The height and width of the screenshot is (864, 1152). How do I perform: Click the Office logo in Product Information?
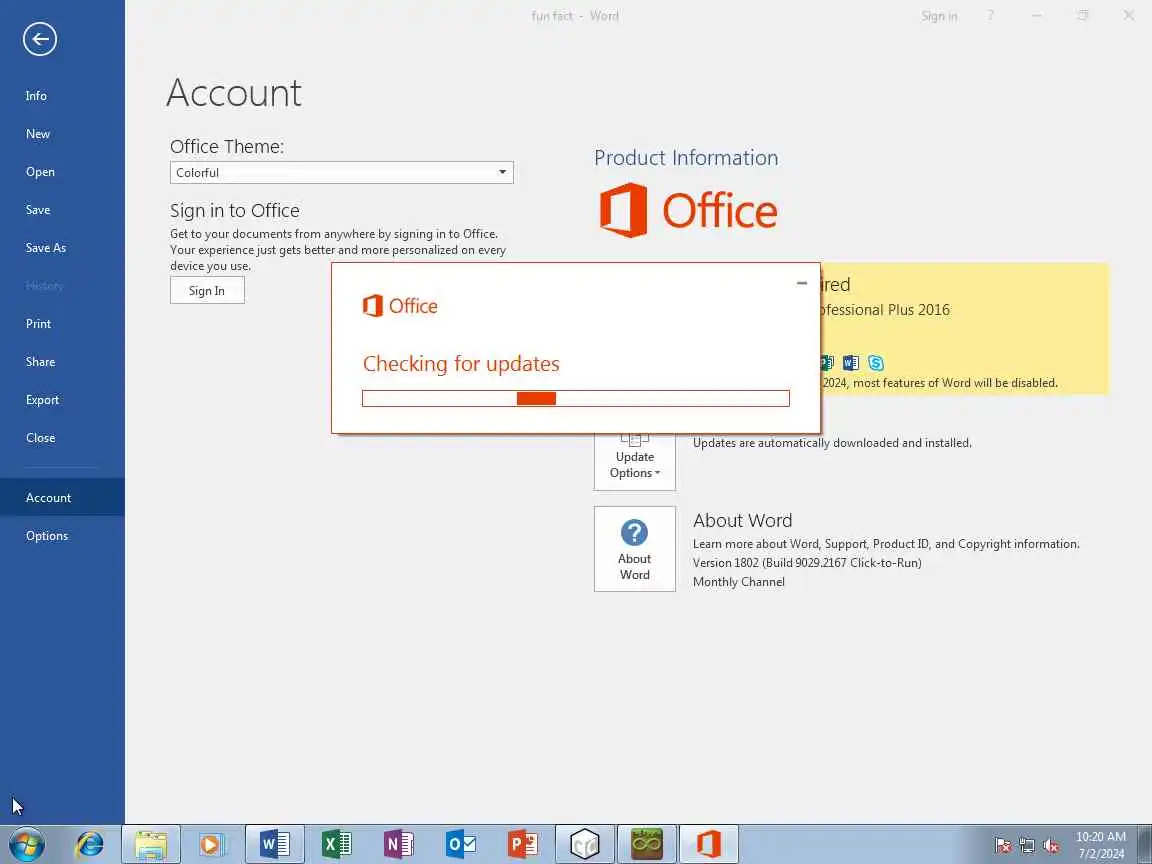[x=688, y=210]
